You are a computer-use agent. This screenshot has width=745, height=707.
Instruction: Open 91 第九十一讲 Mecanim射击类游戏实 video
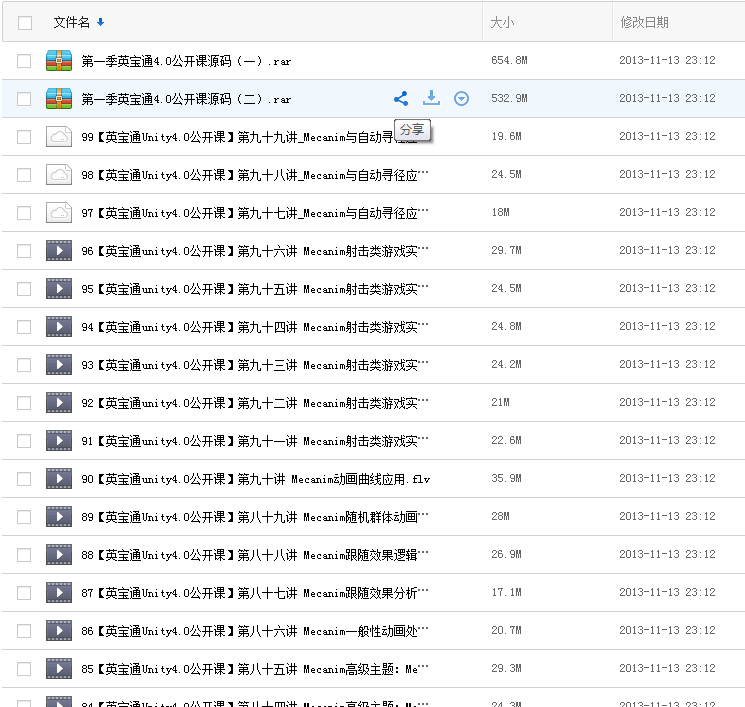(x=255, y=441)
